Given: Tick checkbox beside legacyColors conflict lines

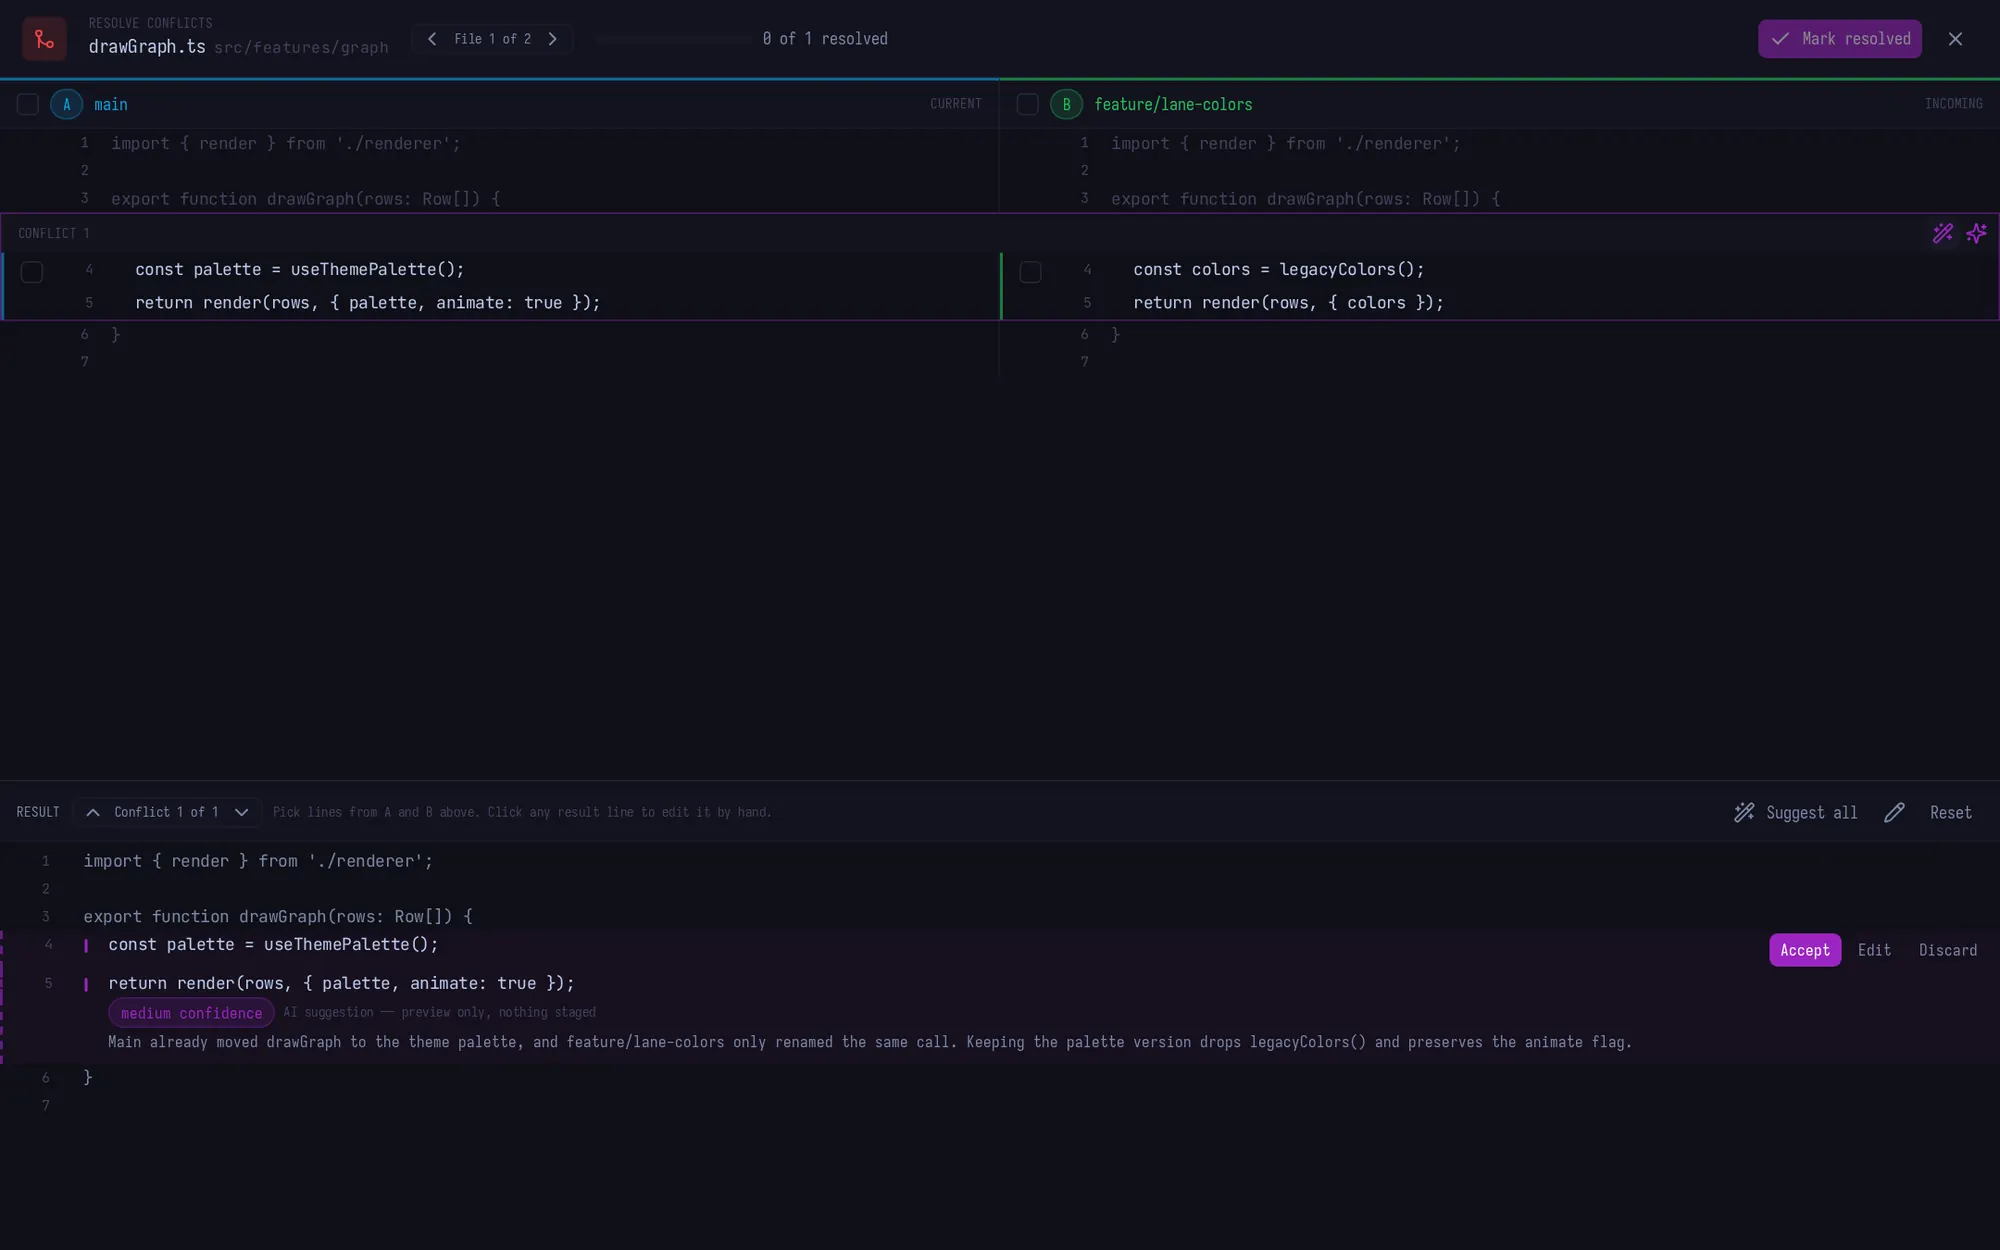Looking at the screenshot, I should pos(1030,272).
